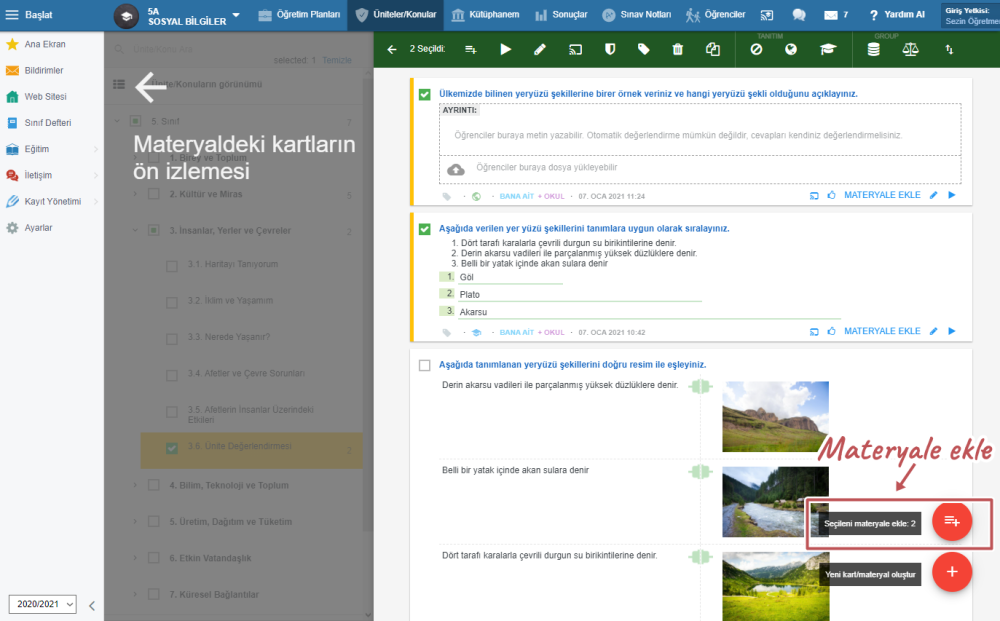The height and width of the screenshot is (621, 1000).
Task: Click the blocked circle icon under TANITIM
Action: pyautogui.click(x=756, y=49)
